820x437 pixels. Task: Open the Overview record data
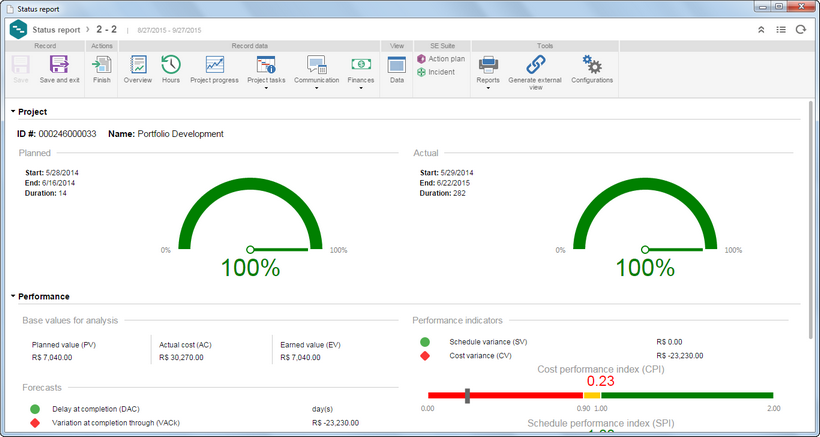click(138, 65)
